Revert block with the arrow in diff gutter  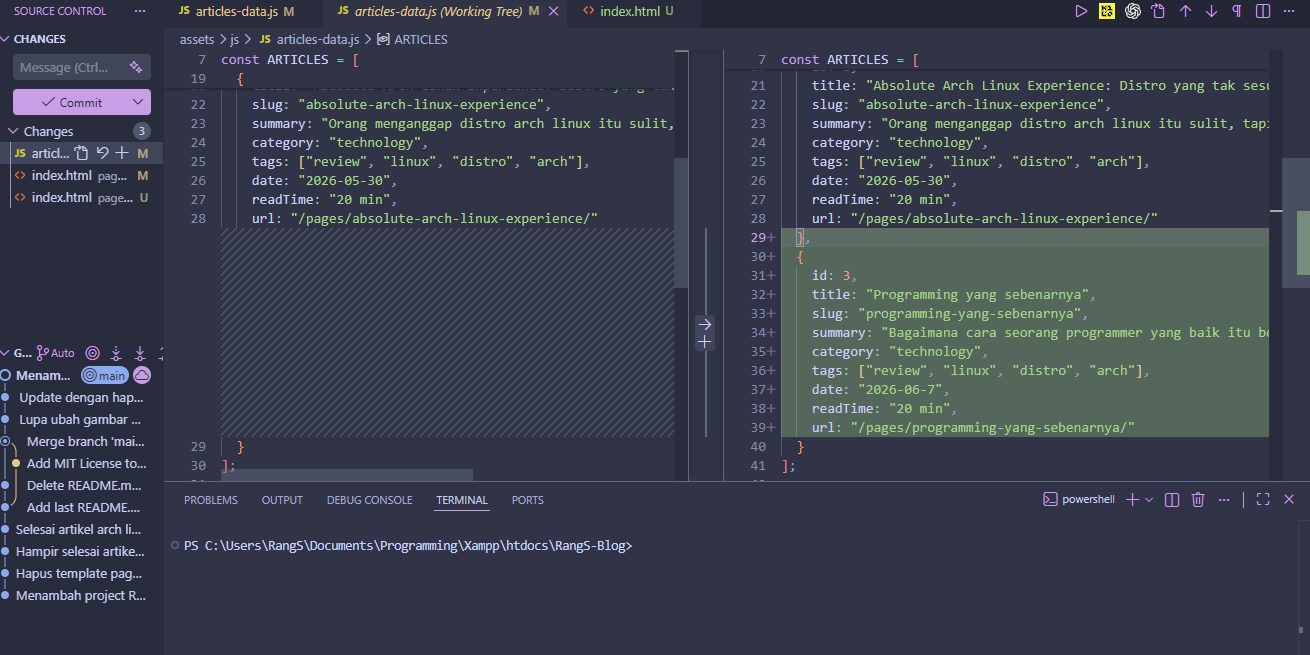point(704,324)
